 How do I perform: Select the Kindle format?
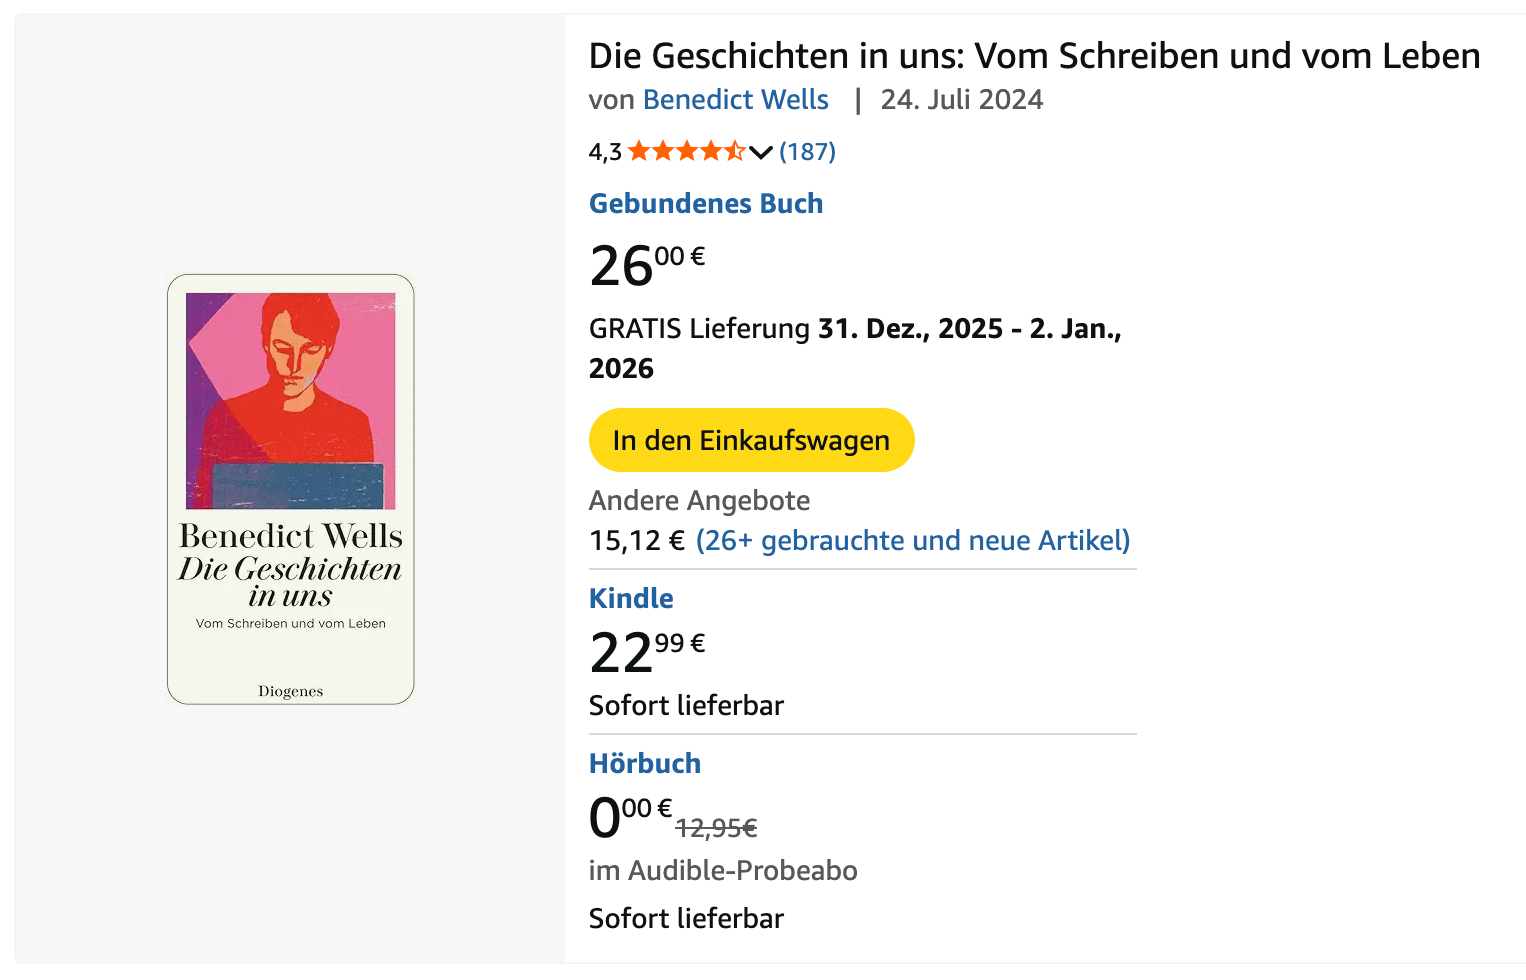[631, 598]
